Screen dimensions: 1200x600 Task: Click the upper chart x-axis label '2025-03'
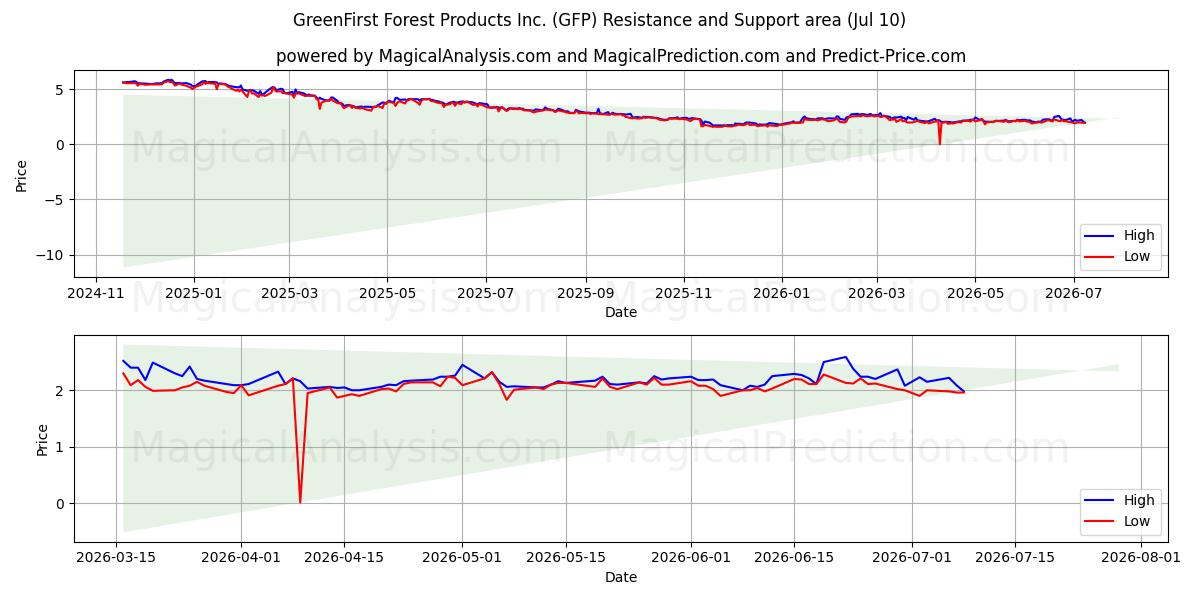tap(289, 294)
